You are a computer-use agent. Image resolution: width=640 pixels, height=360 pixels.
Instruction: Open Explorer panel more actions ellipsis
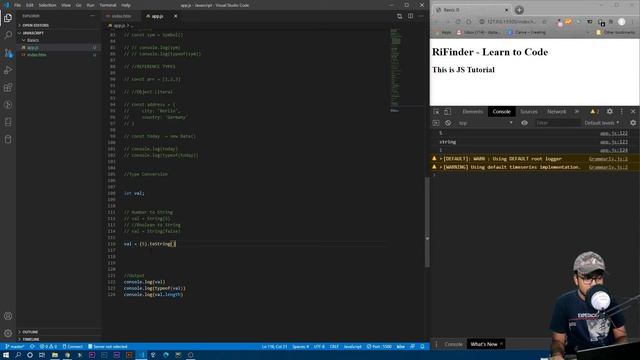click(x=93, y=16)
